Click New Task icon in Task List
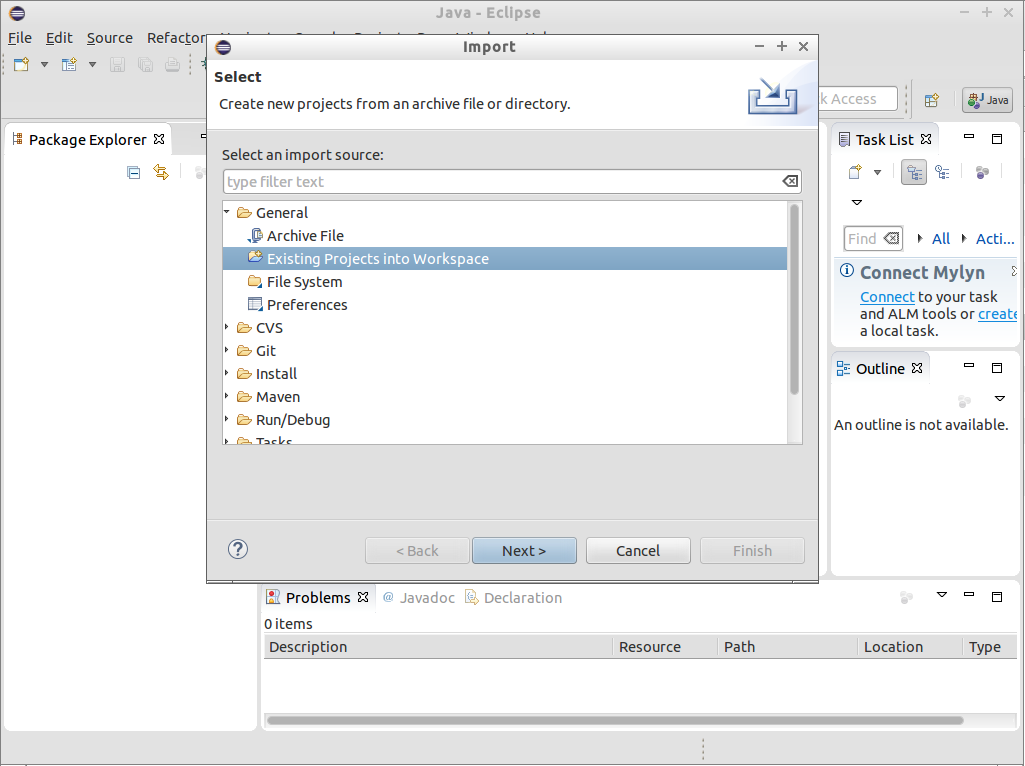Viewport: 1025px width, 766px height. (x=855, y=172)
